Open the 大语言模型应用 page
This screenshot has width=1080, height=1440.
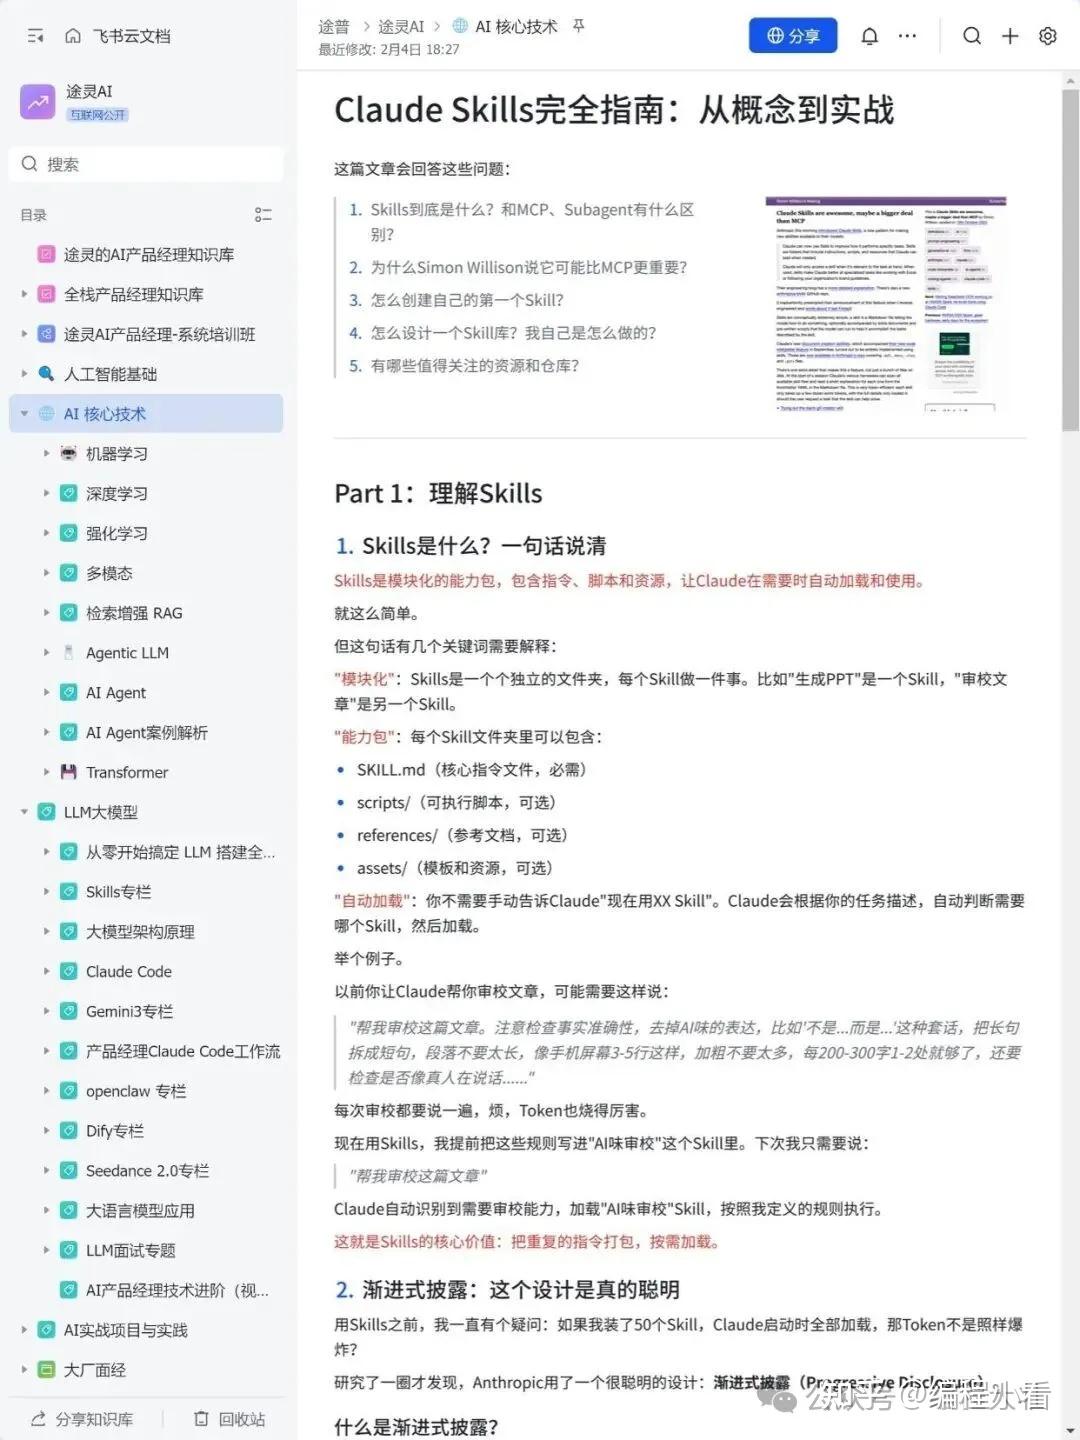[x=140, y=1210]
